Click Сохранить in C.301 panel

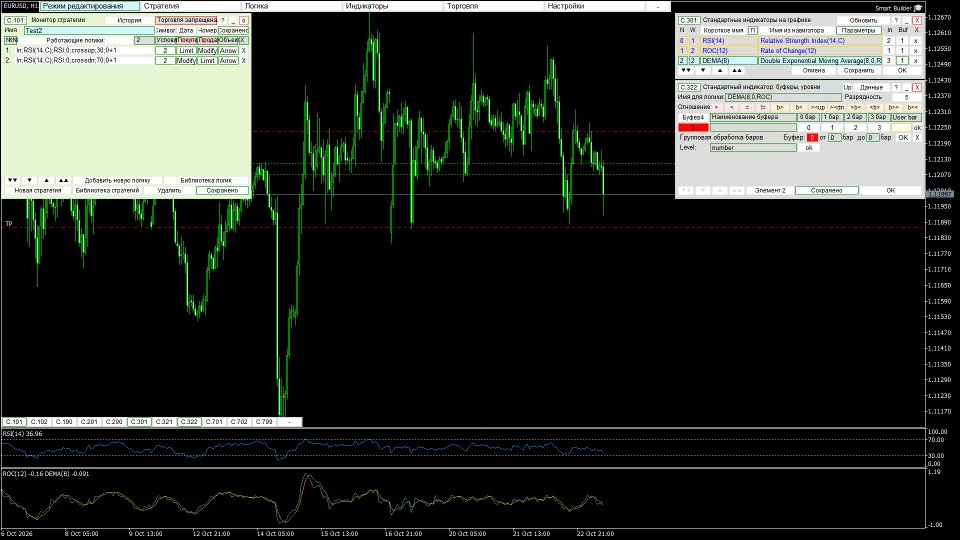[858, 70]
